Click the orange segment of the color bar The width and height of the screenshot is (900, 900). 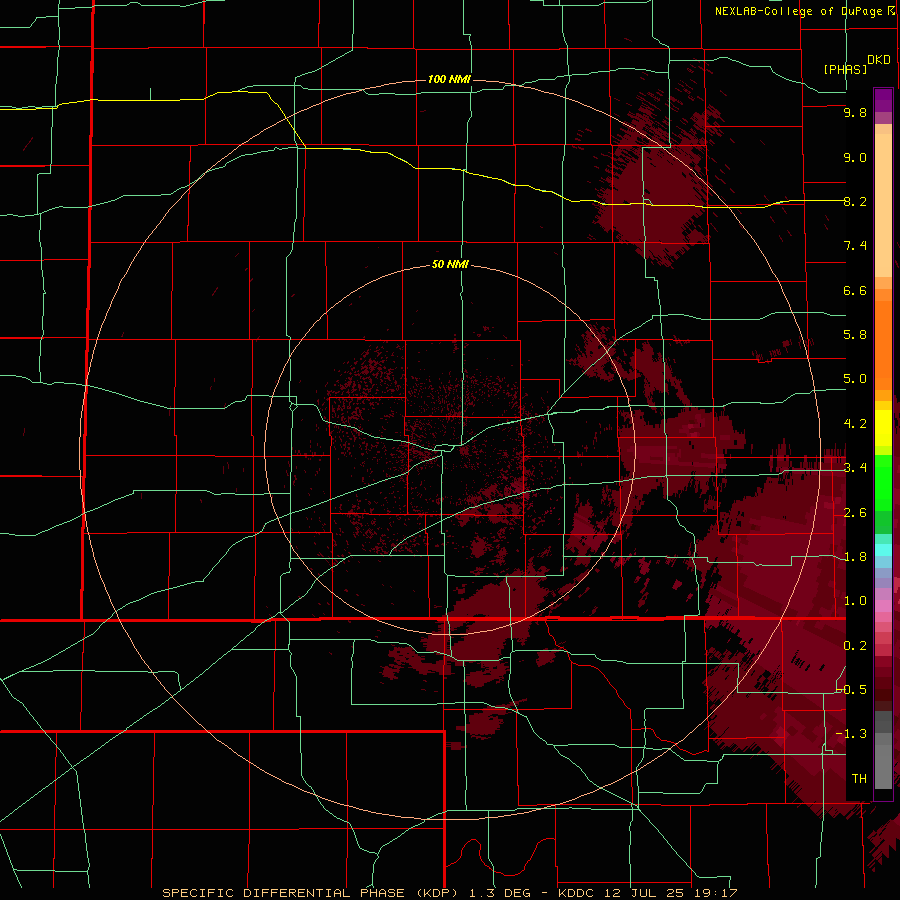[883, 345]
